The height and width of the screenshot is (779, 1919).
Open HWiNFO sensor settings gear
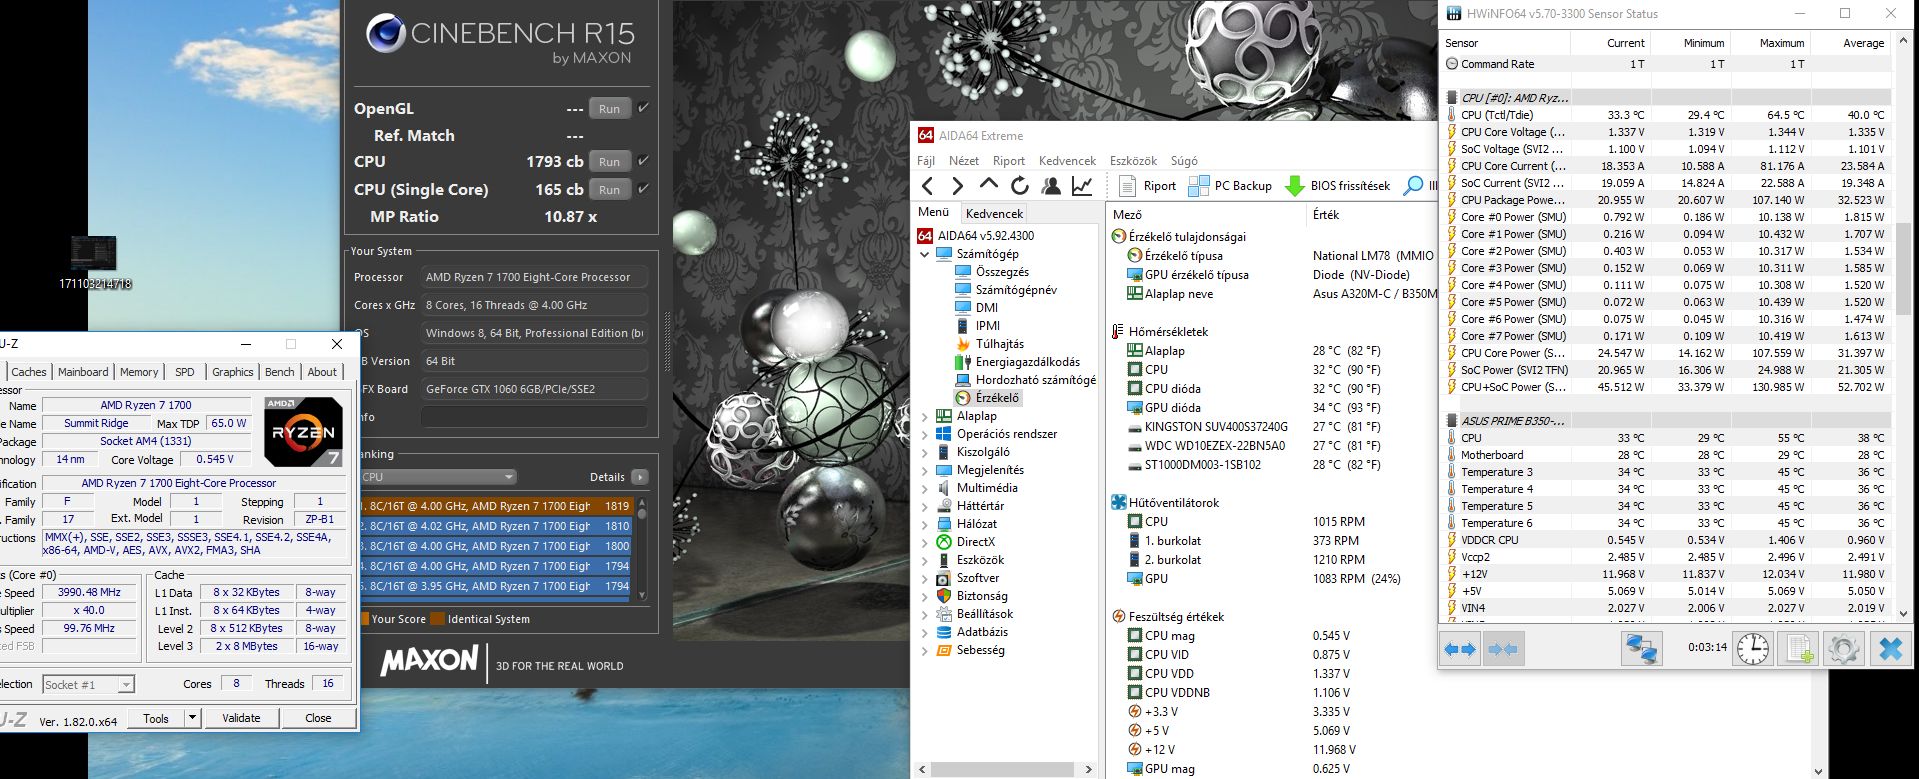coord(1843,650)
